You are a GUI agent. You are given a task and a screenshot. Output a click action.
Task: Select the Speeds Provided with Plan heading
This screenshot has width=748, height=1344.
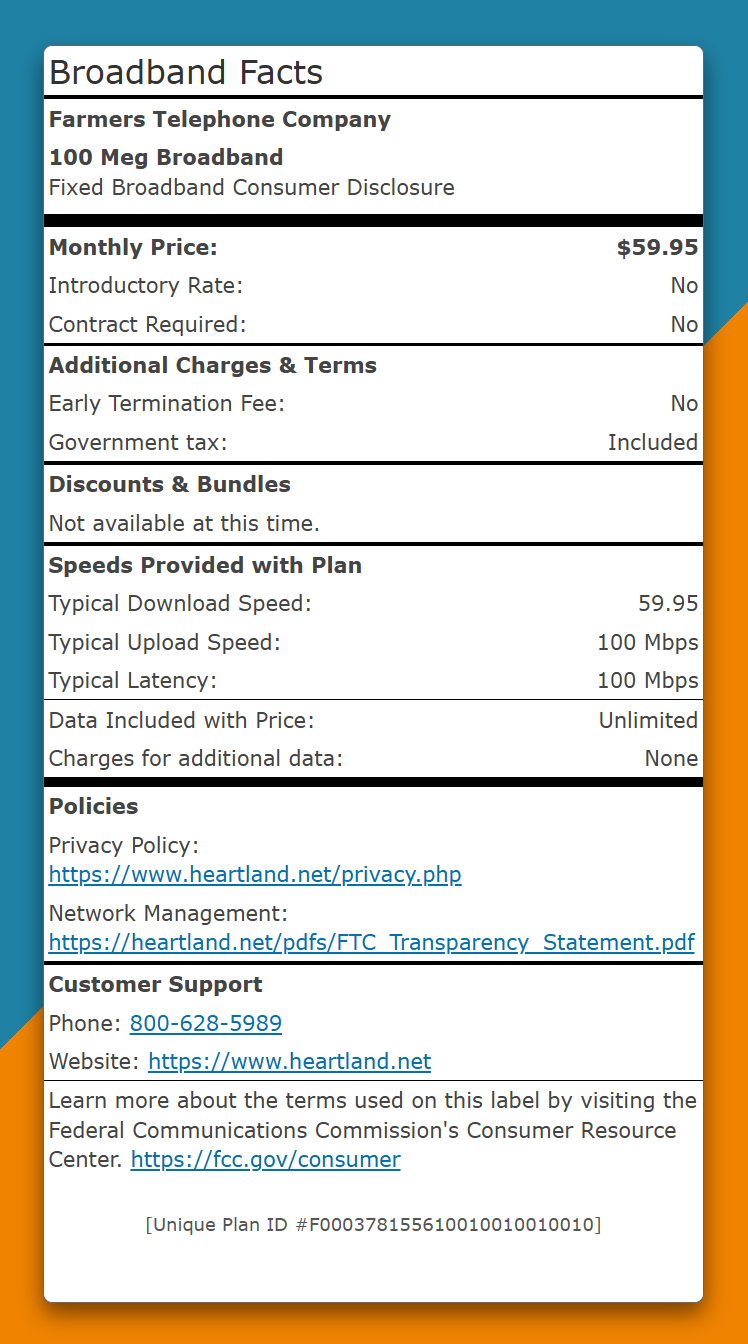click(205, 565)
